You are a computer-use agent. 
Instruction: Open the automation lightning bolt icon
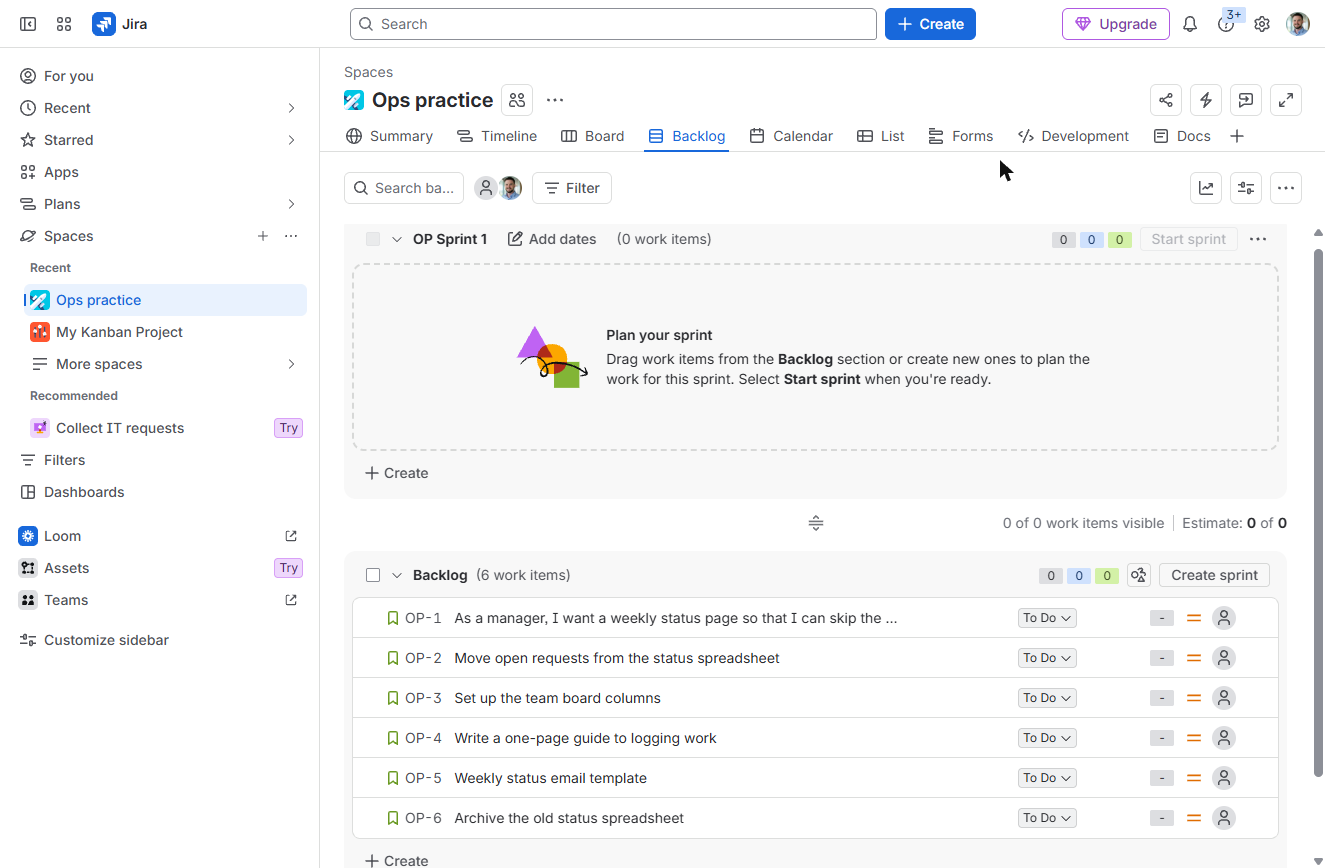pos(1206,100)
